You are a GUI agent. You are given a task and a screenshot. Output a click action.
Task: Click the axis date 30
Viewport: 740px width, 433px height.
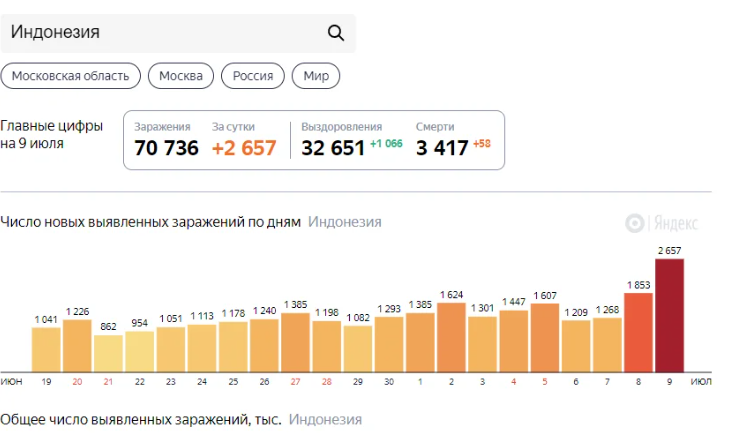pyautogui.click(x=389, y=382)
